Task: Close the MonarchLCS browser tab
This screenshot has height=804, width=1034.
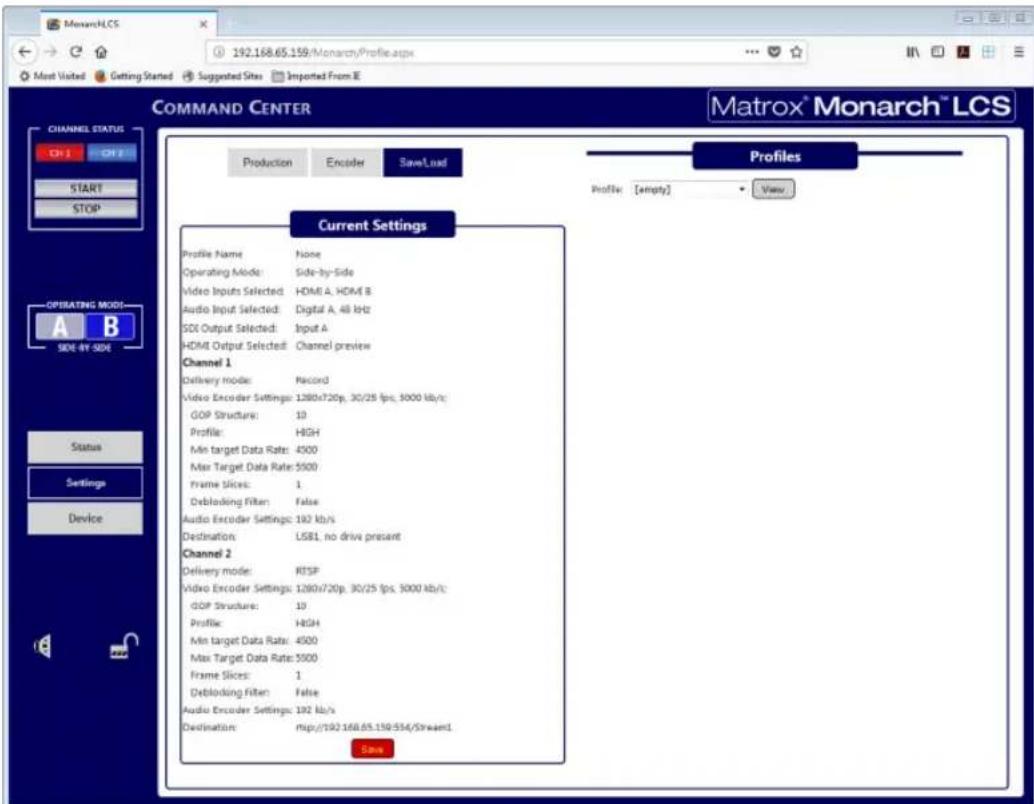Action: [x=203, y=24]
